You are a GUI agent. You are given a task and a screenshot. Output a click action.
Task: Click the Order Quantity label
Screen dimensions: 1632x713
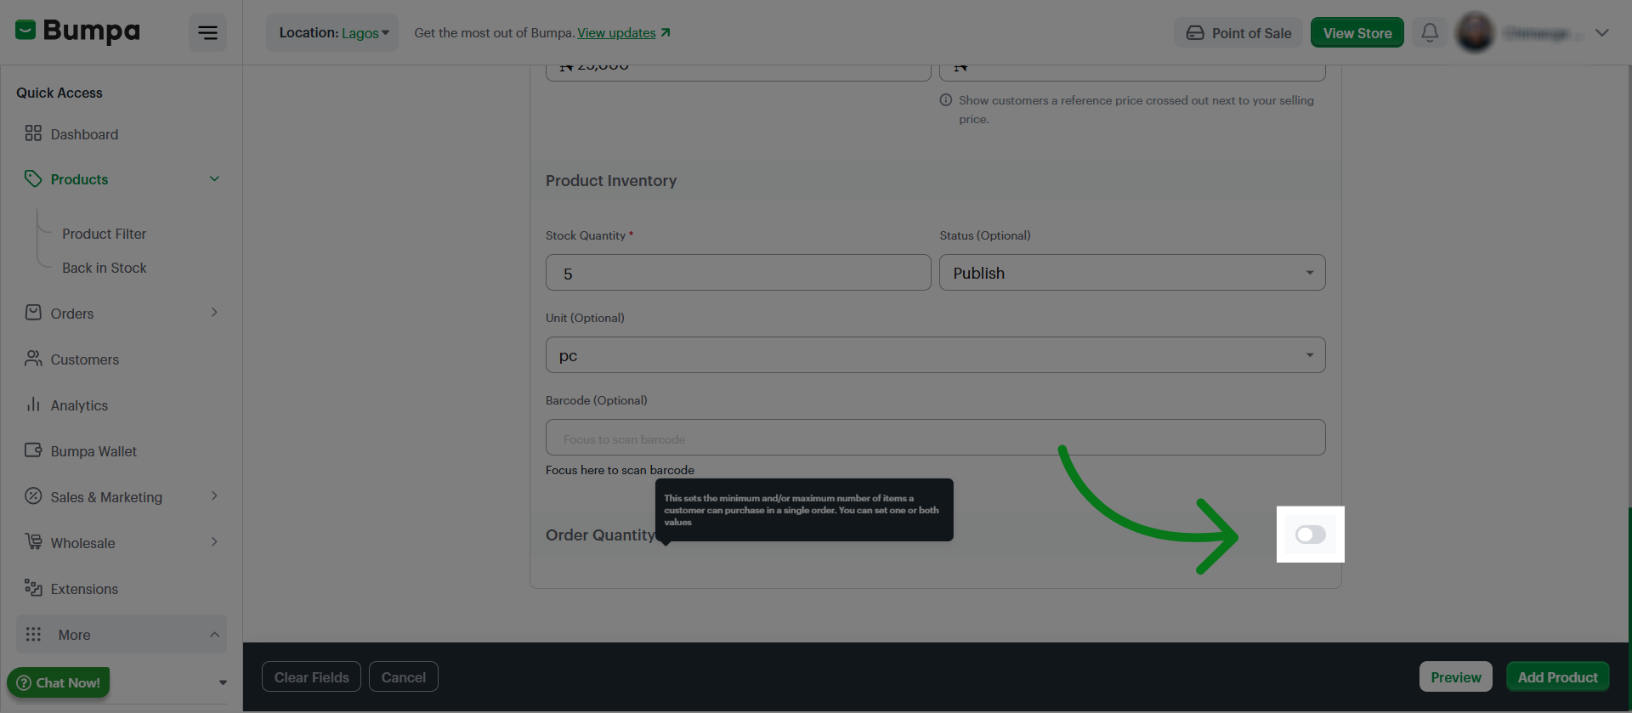click(600, 535)
